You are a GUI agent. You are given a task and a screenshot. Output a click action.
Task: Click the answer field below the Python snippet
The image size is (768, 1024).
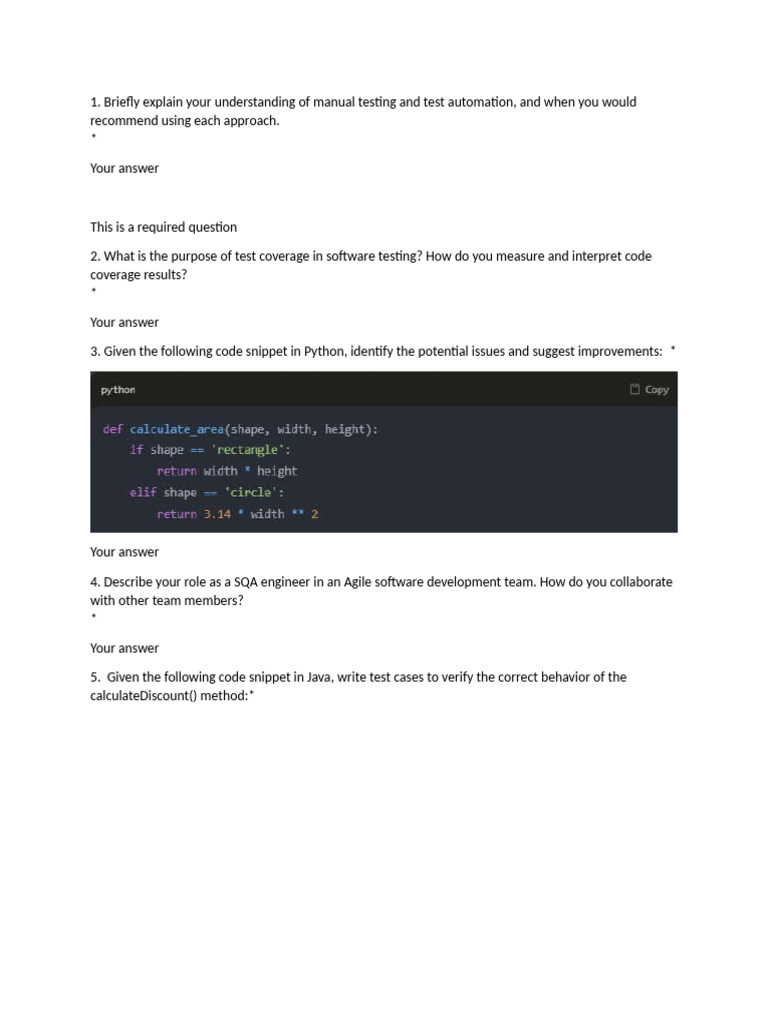click(124, 552)
